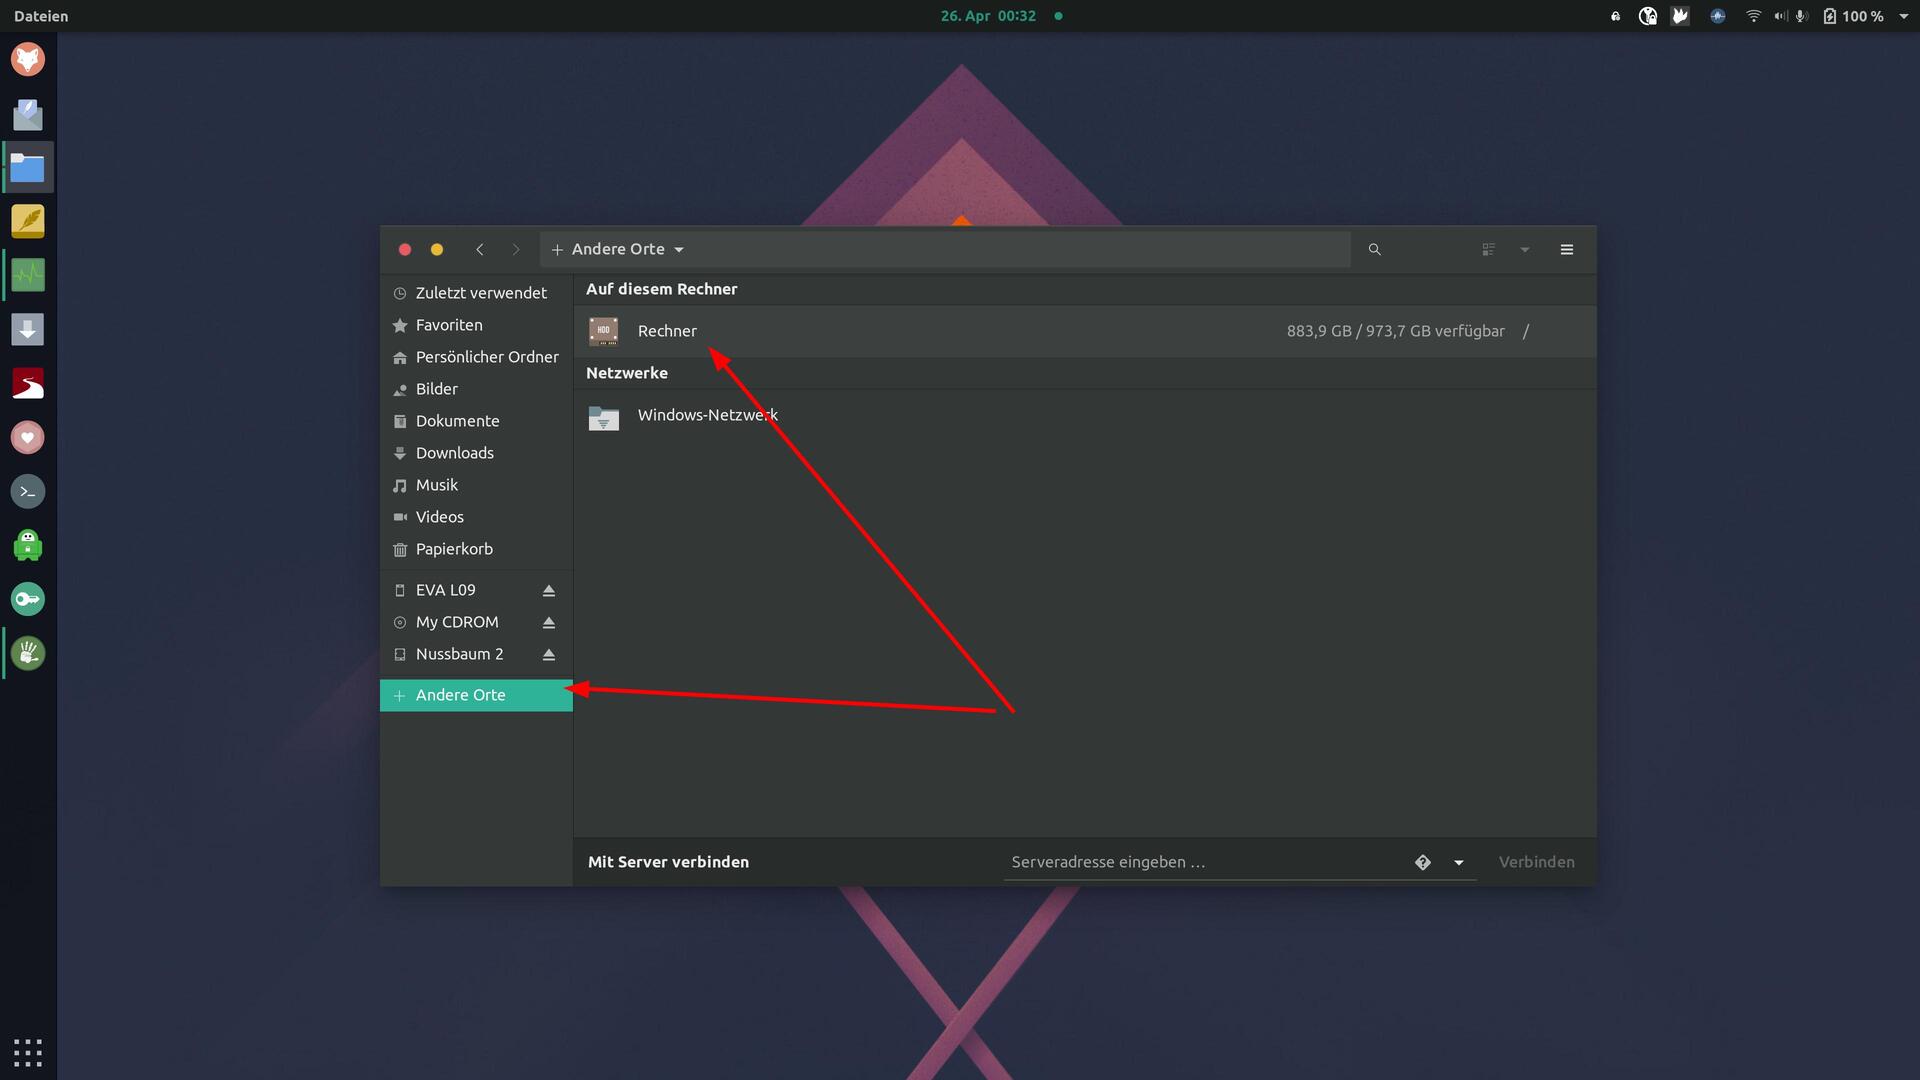Show applications grid in the dock
This screenshot has height=1080, width=1920.
coord(28,1052)
